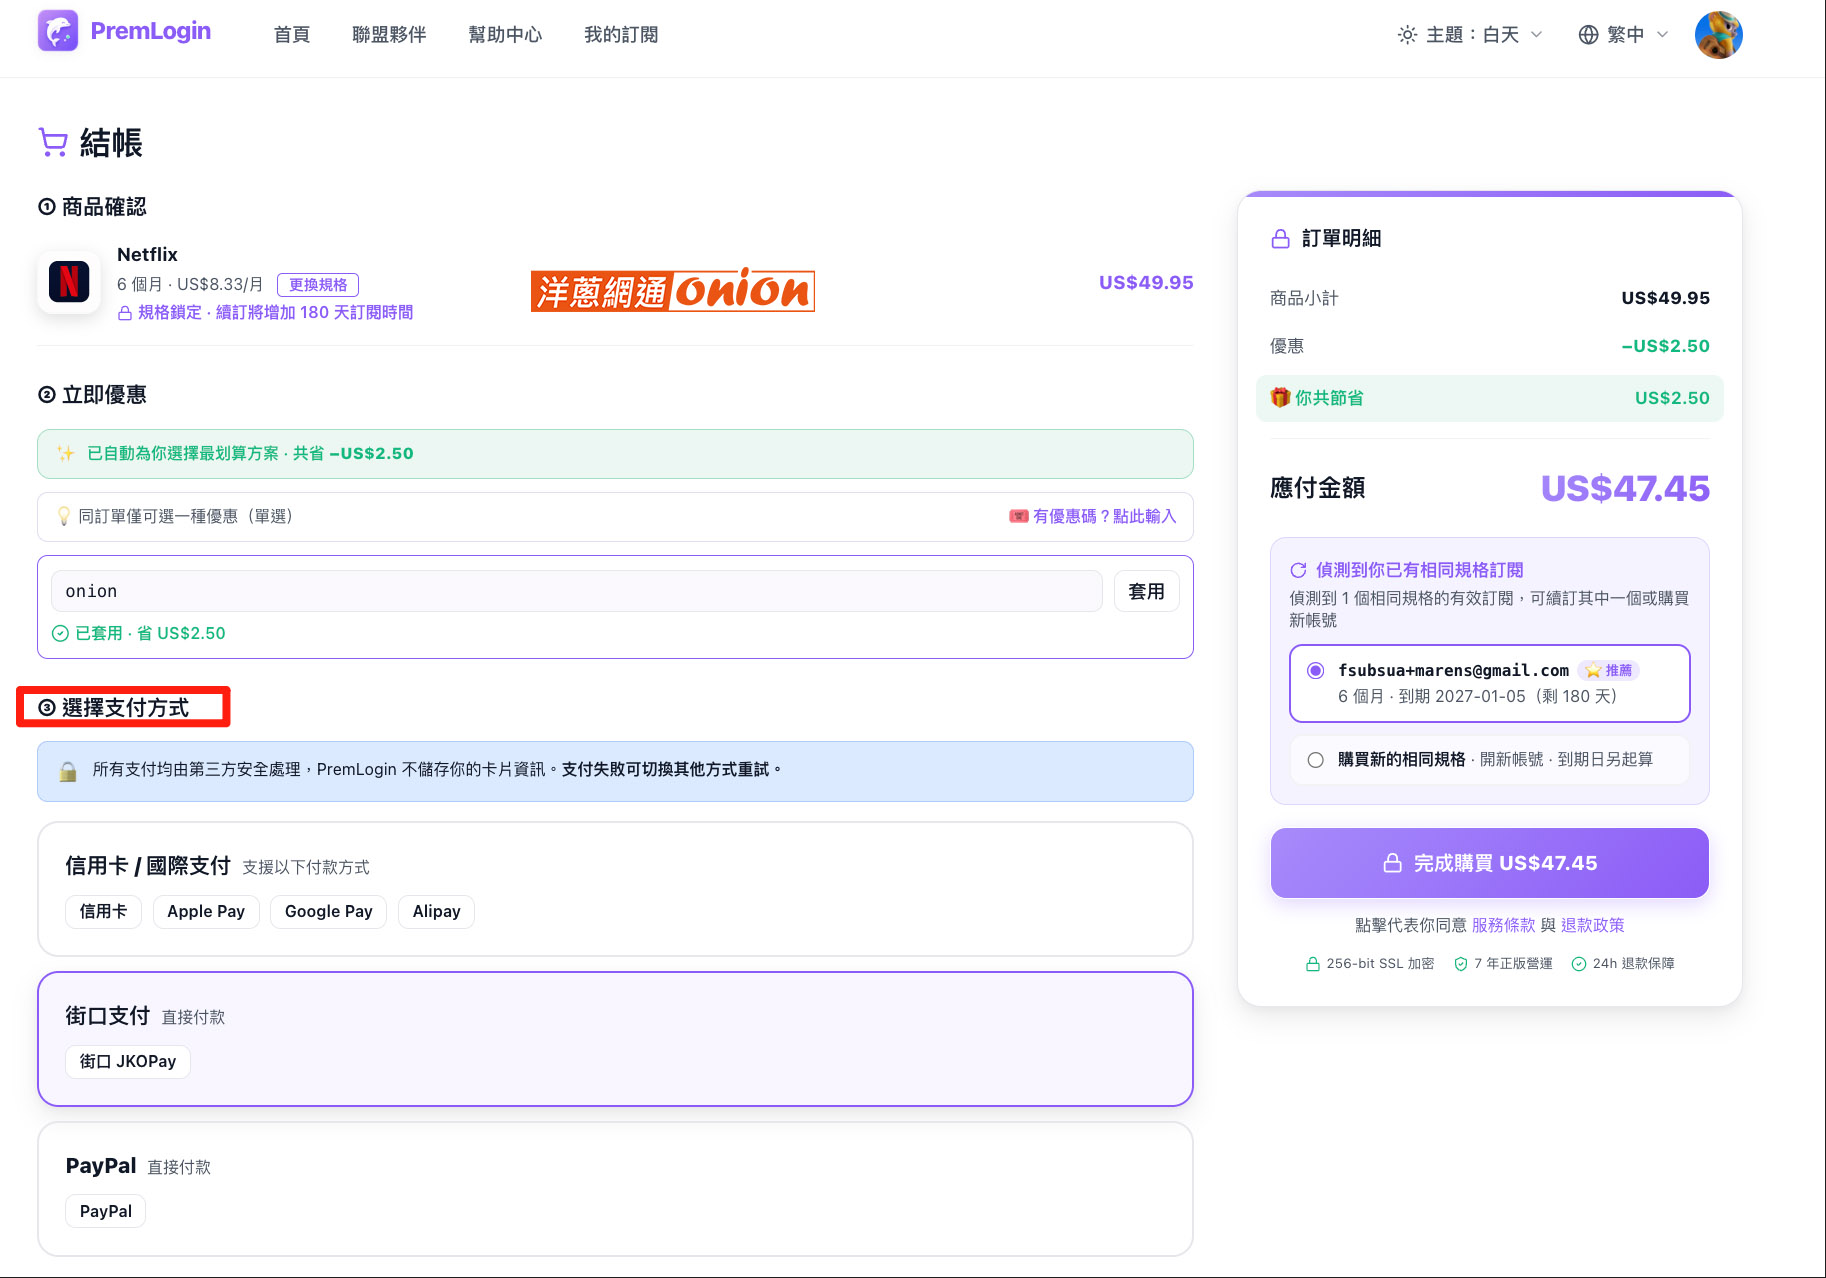This screenshot has width=1826, height=1278.
Task: Select the 信用卡 / 國際支付 payment card
Action: (615, 889)
